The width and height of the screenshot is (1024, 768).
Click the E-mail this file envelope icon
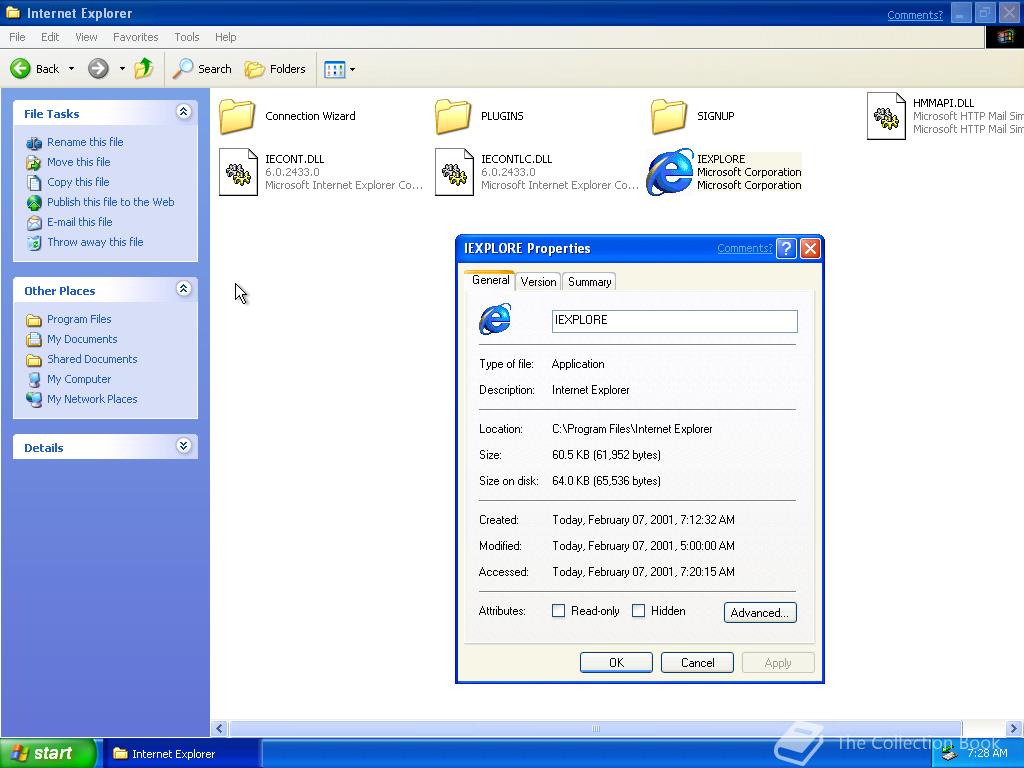[34, 223]
